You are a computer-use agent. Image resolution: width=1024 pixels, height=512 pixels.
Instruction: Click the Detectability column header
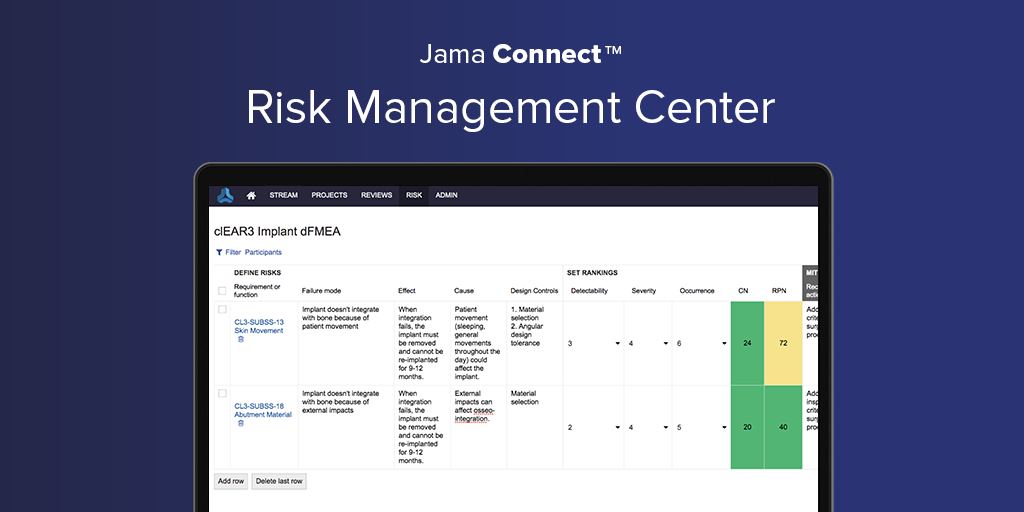click(x=589, y=291)
